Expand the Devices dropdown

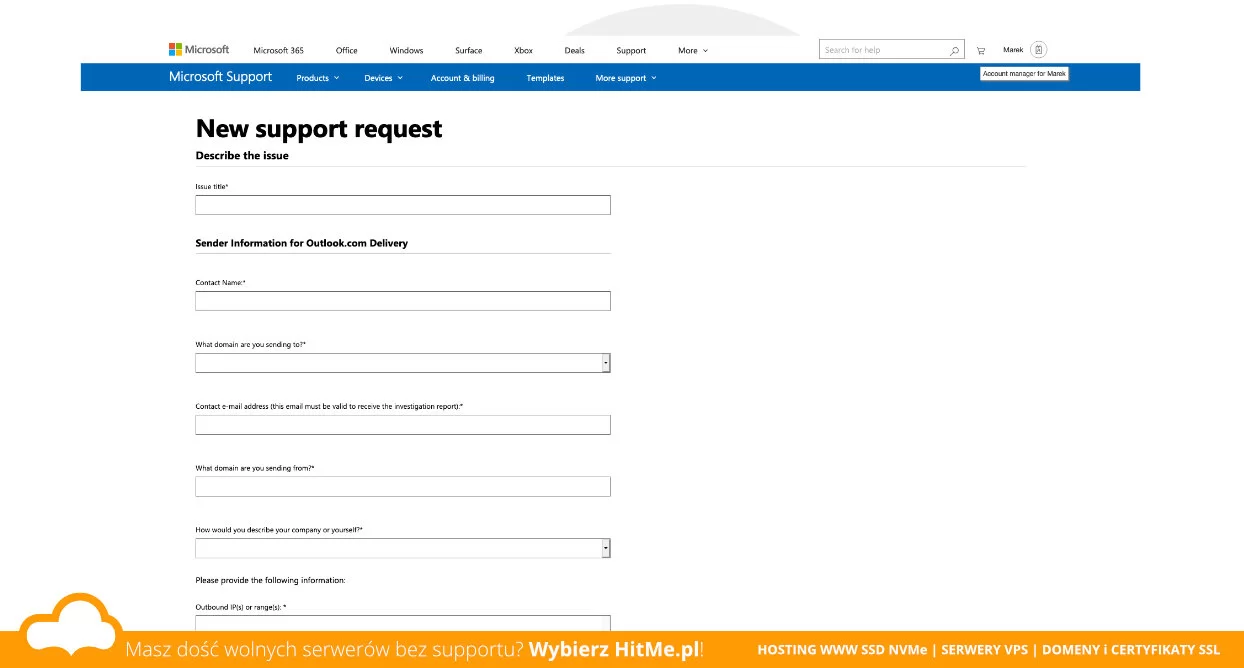pyautogui.click(x=383, y=78)
